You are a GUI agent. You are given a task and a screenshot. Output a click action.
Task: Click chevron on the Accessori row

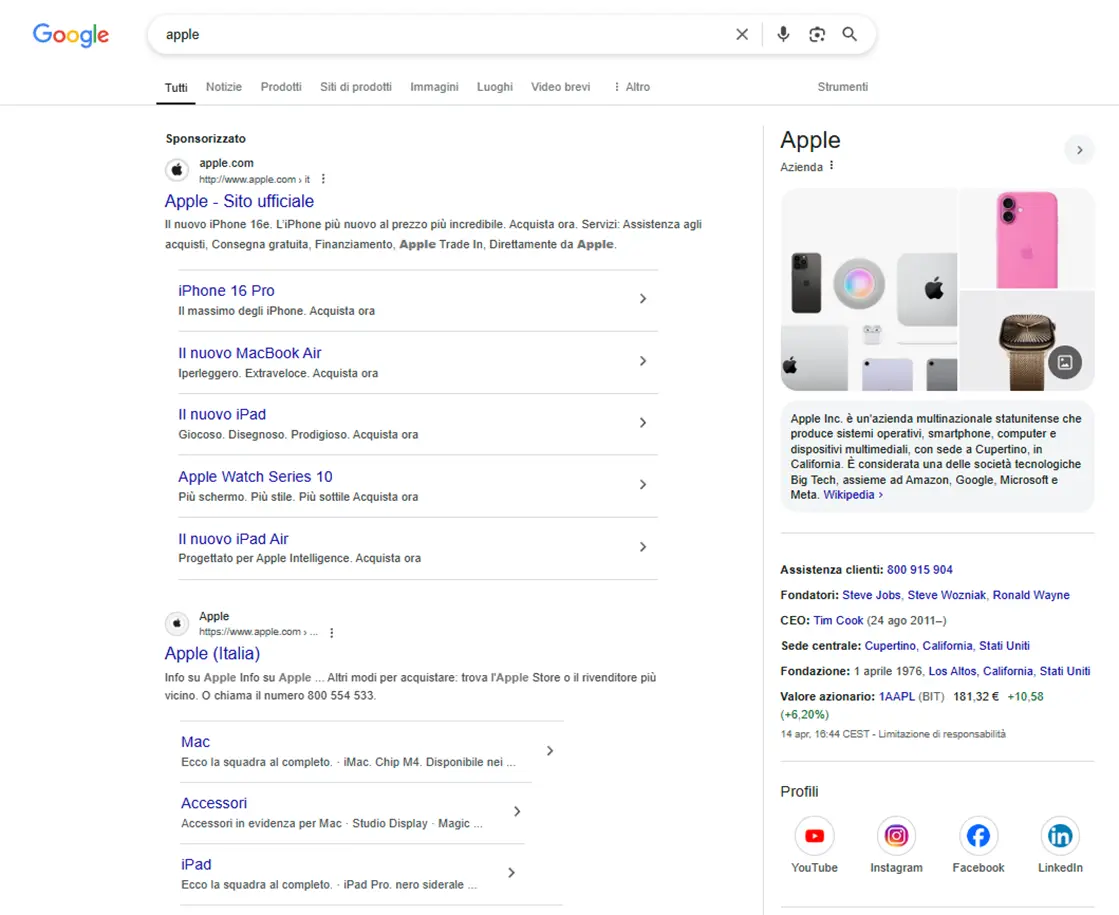[517, 812]
